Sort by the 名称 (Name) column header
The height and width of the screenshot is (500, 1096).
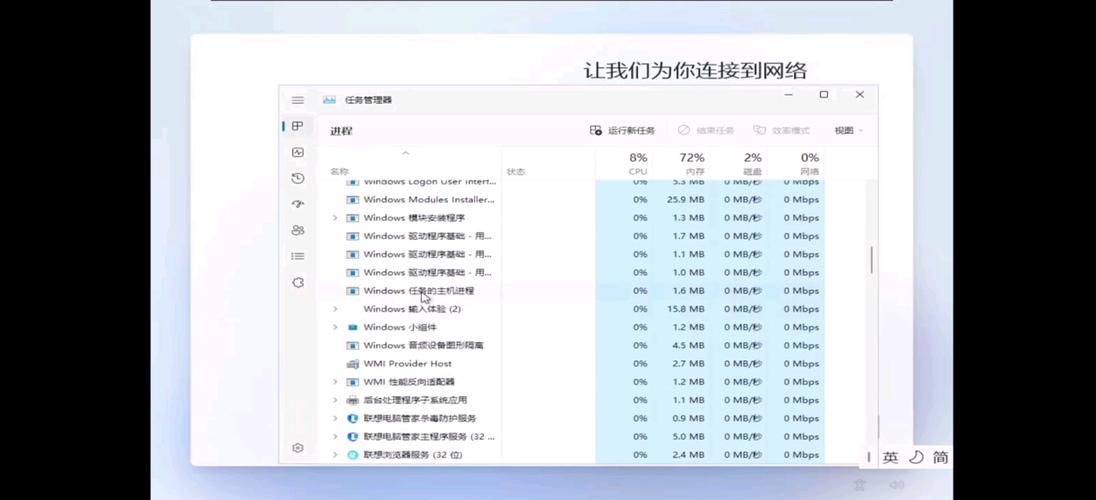point(340,171)
